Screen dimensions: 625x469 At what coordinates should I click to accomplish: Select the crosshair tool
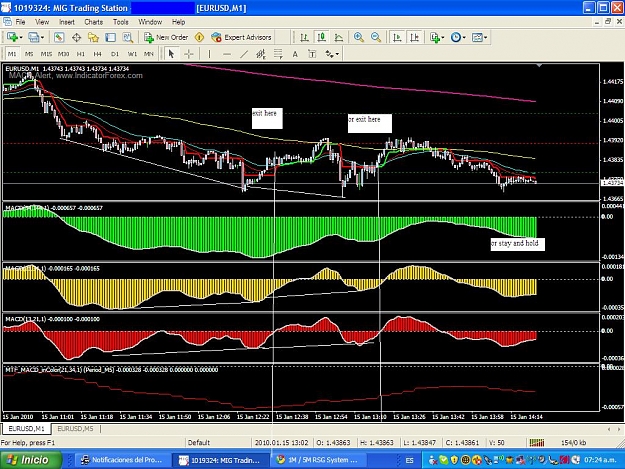point(189,54)
